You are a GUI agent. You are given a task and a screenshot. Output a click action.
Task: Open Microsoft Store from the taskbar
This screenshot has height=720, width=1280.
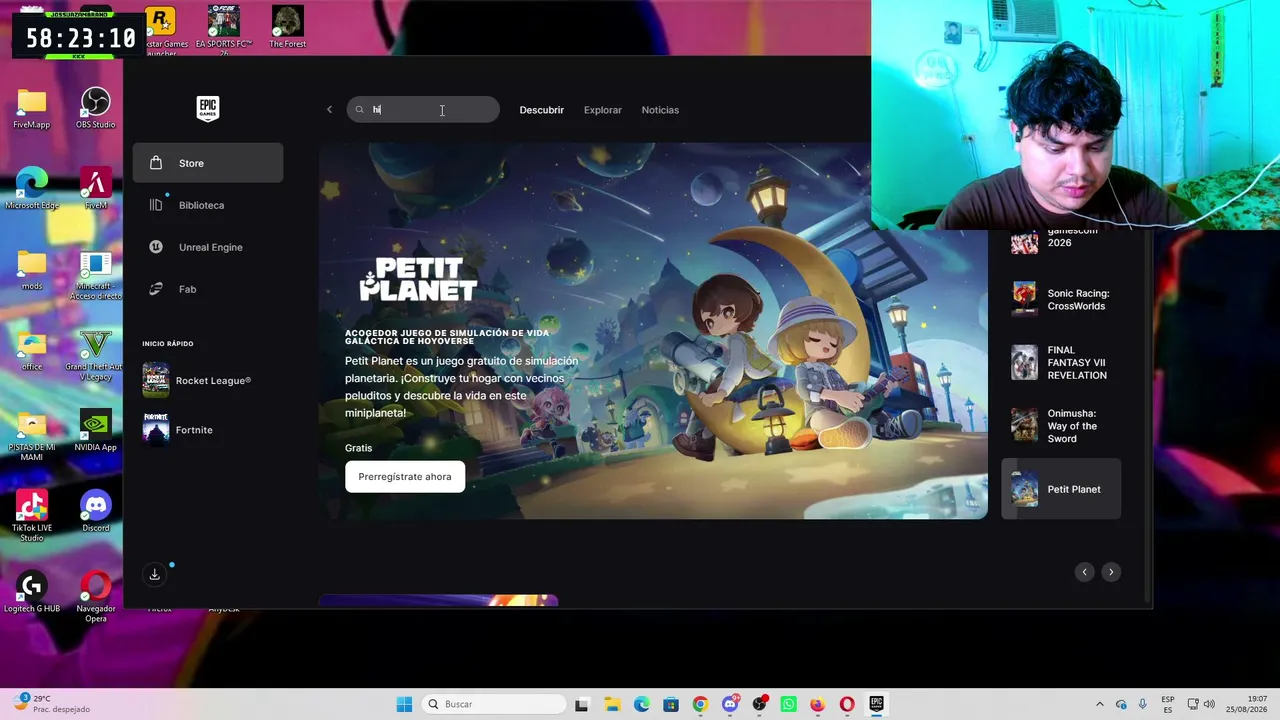coord(671,704)
